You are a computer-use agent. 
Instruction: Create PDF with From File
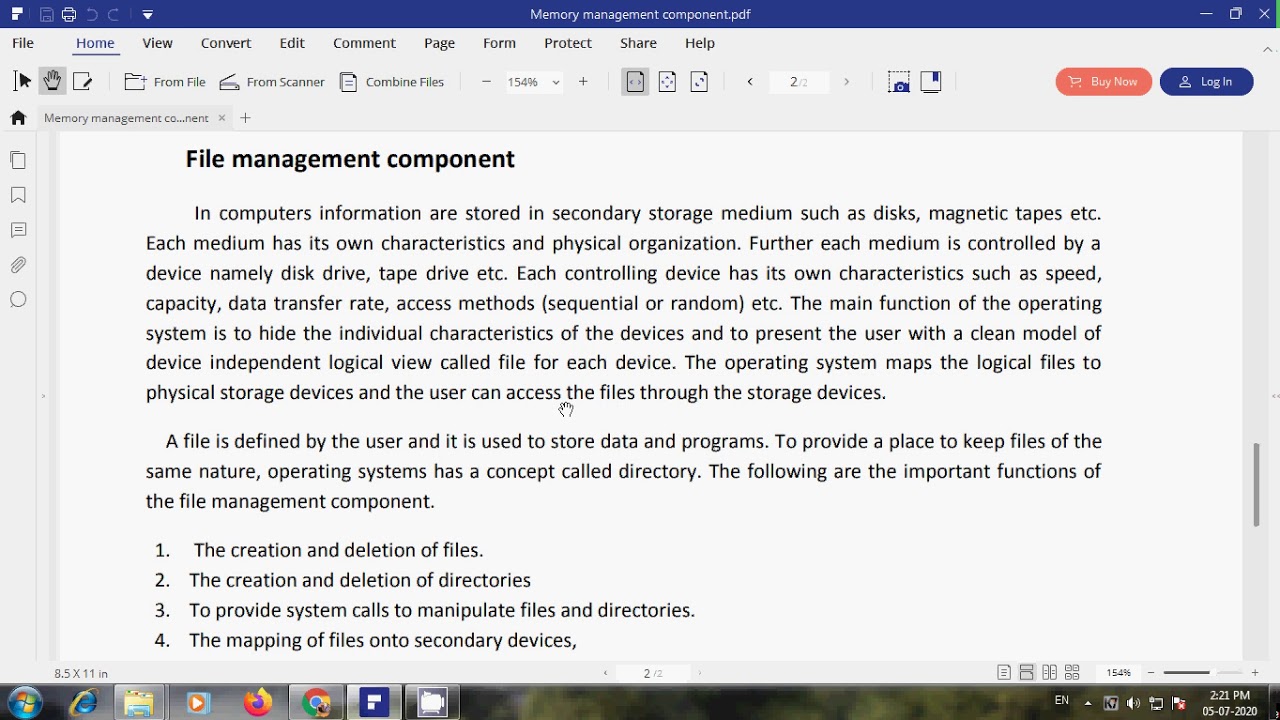[165, 82]
